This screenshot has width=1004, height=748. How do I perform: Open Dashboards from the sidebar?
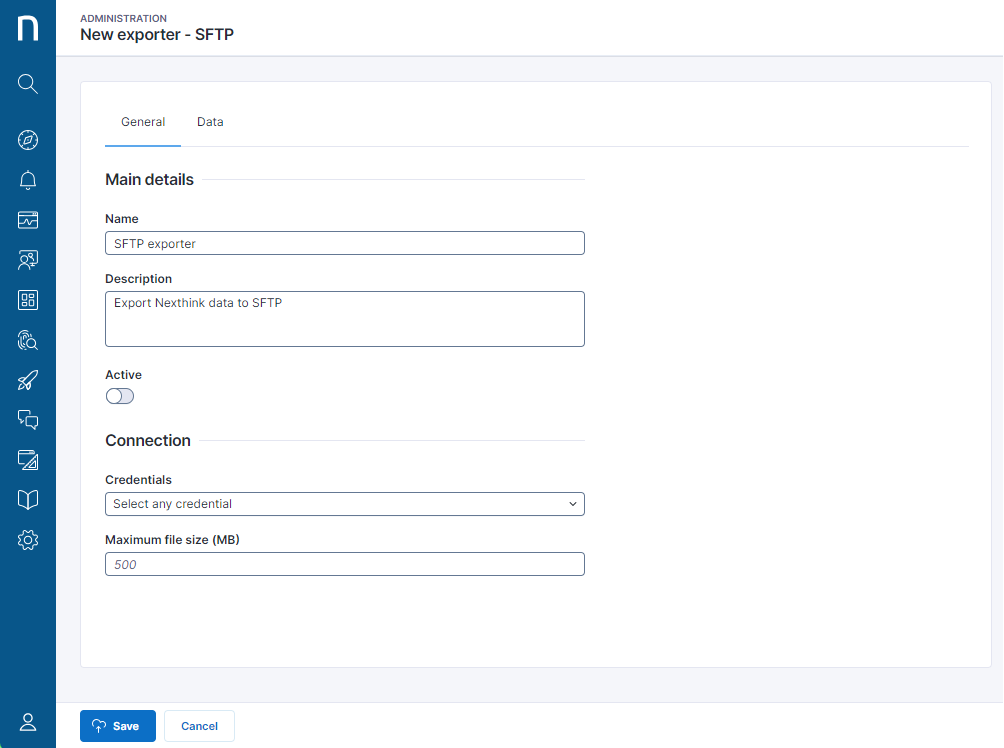[27, 220]
